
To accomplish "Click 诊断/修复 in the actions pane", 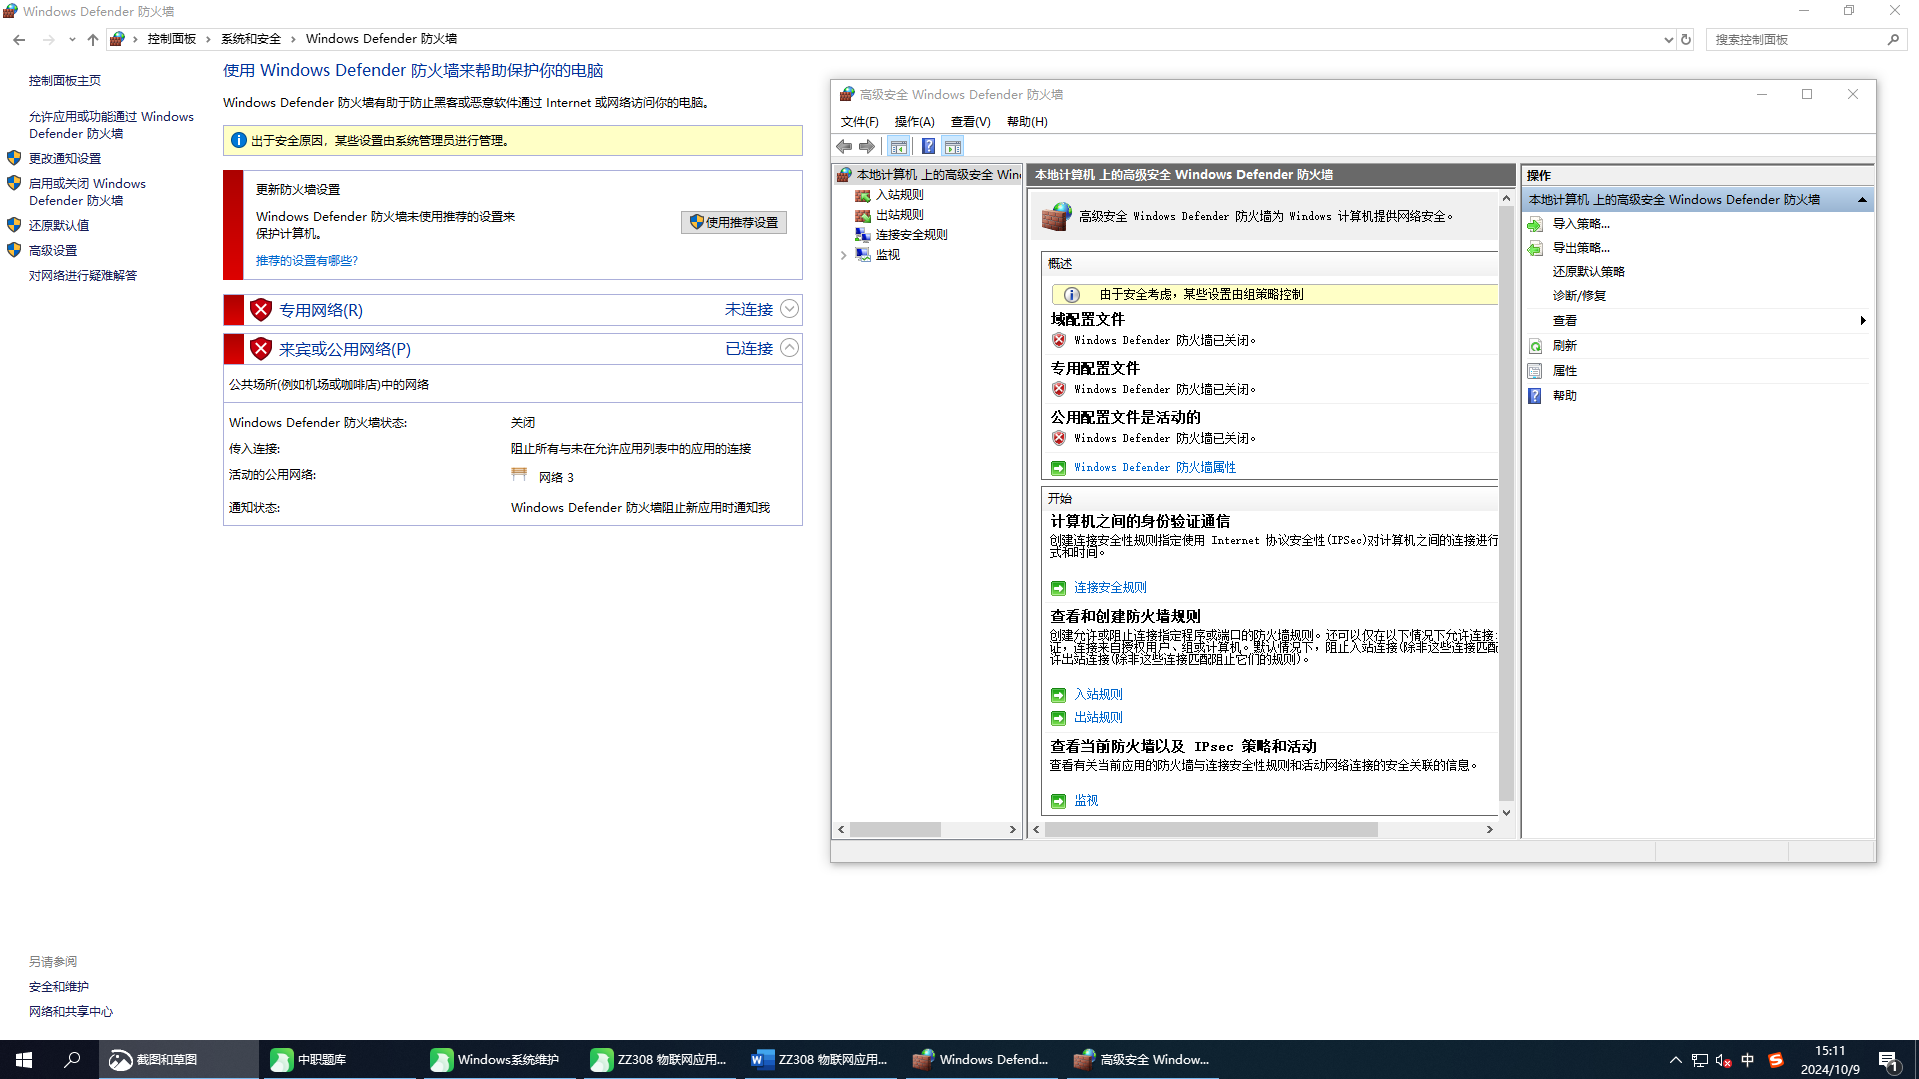I will click(1579, 296).
